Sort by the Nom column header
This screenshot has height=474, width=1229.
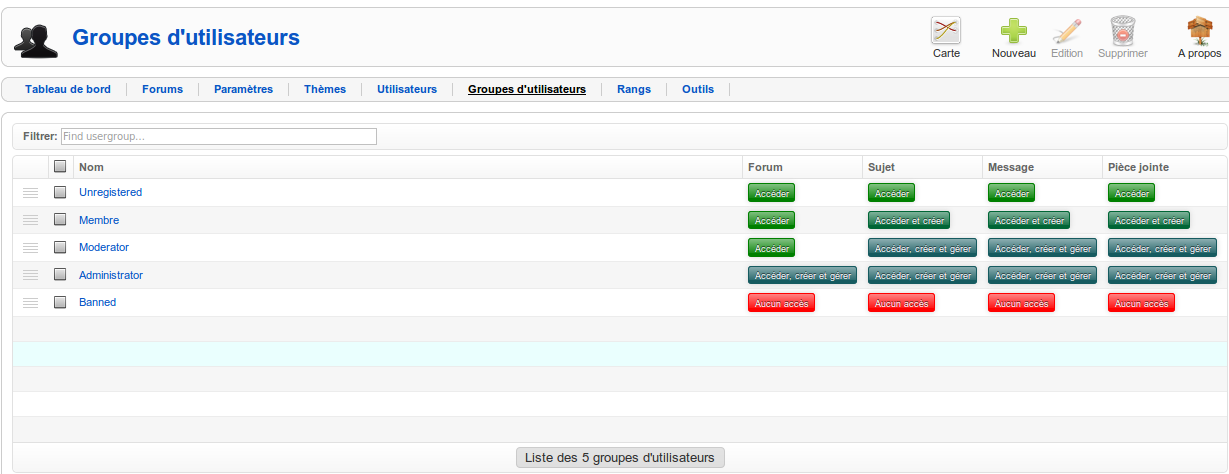coord(91,167)
